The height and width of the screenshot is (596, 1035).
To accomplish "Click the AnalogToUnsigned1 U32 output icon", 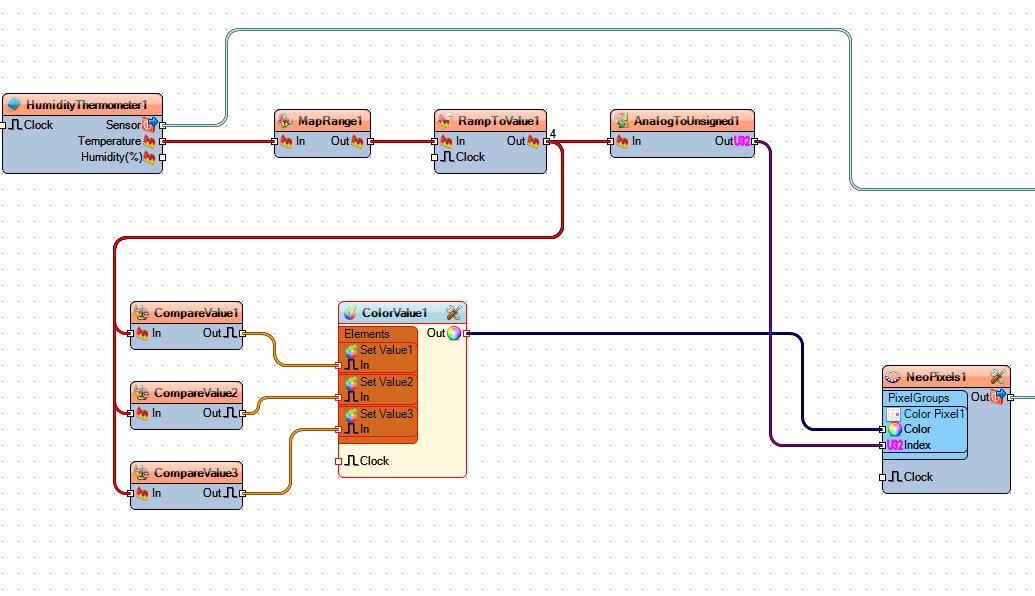I will tap(742, 141).
